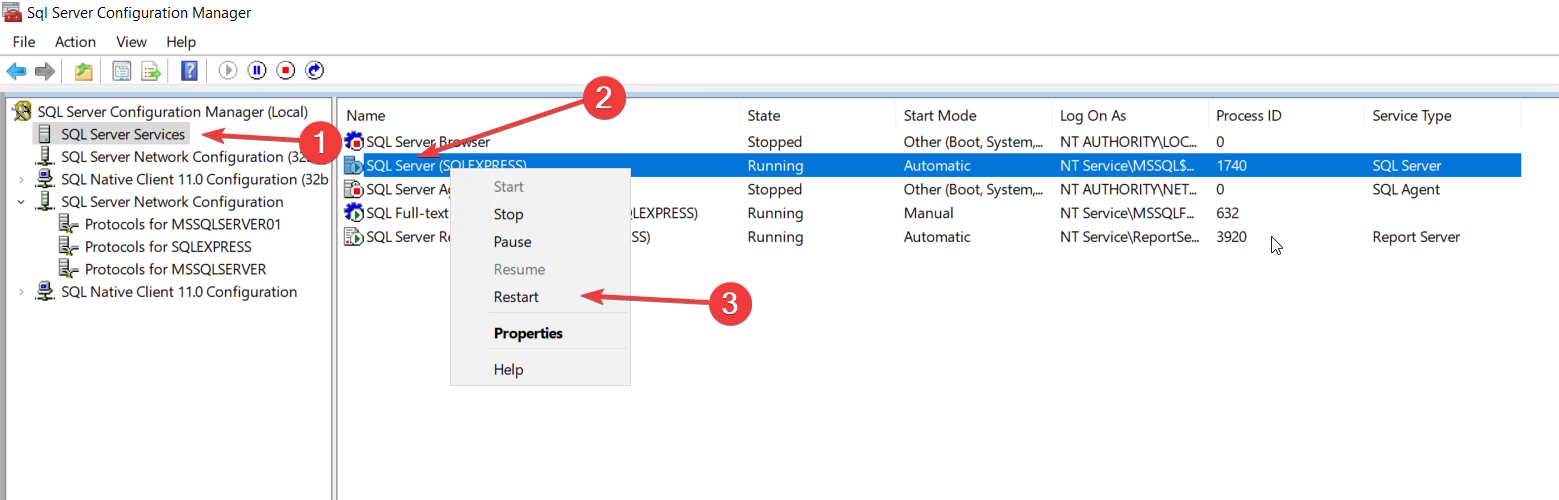Click the Stop Service toolbar icon
This screenshot has width=1559, height=500.
tap(286, 70)
